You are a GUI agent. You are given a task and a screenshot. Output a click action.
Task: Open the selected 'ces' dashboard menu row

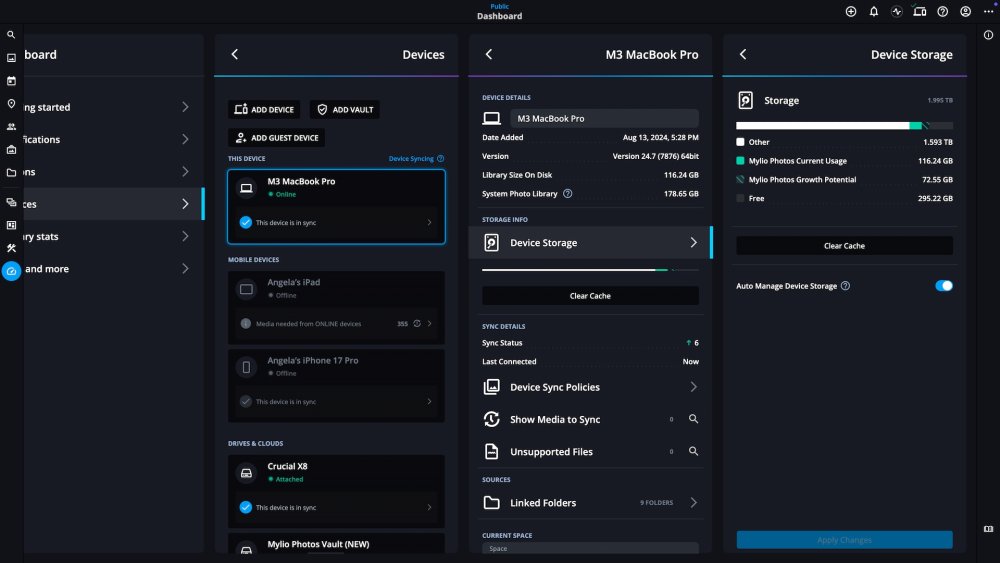click(114, 204)
